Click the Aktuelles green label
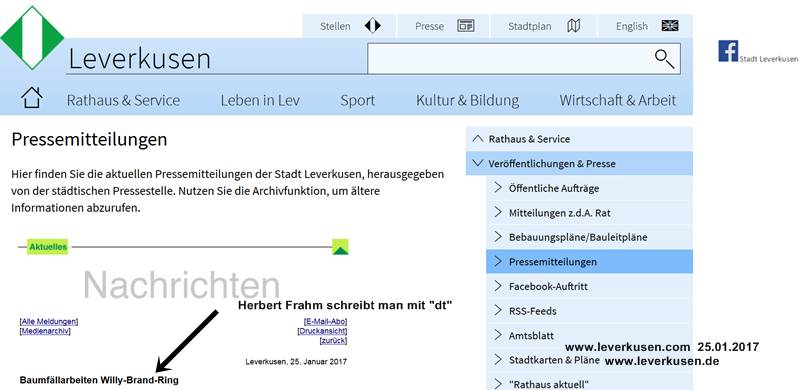This screenshot has width=800, height=390. (48, 247)
